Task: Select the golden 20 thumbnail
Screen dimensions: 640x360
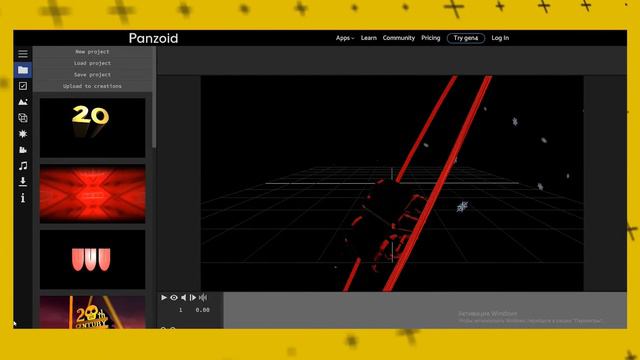Action: point(93,128)
